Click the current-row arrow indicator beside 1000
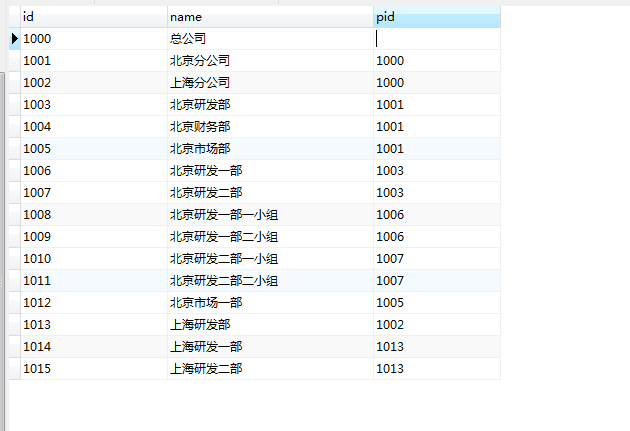630x431 pixels. pos(15,39)
